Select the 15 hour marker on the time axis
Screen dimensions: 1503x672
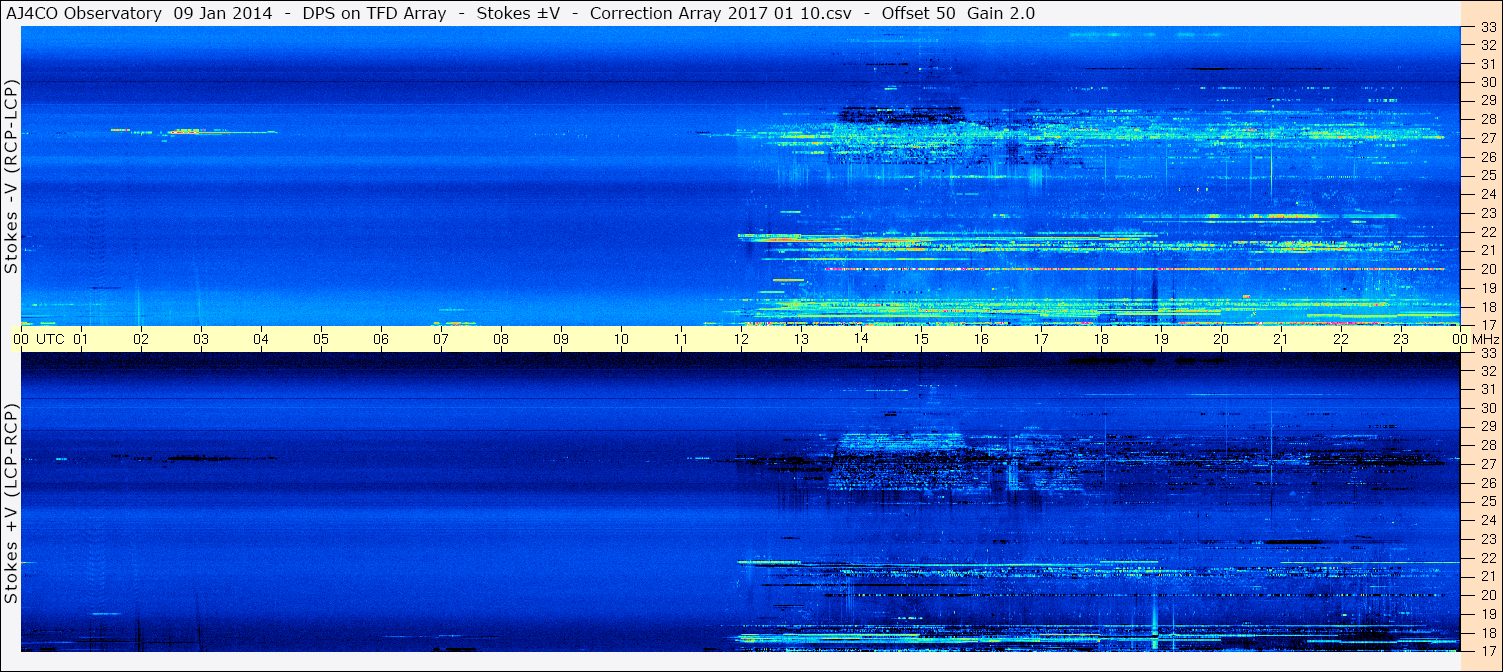pos(921,339)
